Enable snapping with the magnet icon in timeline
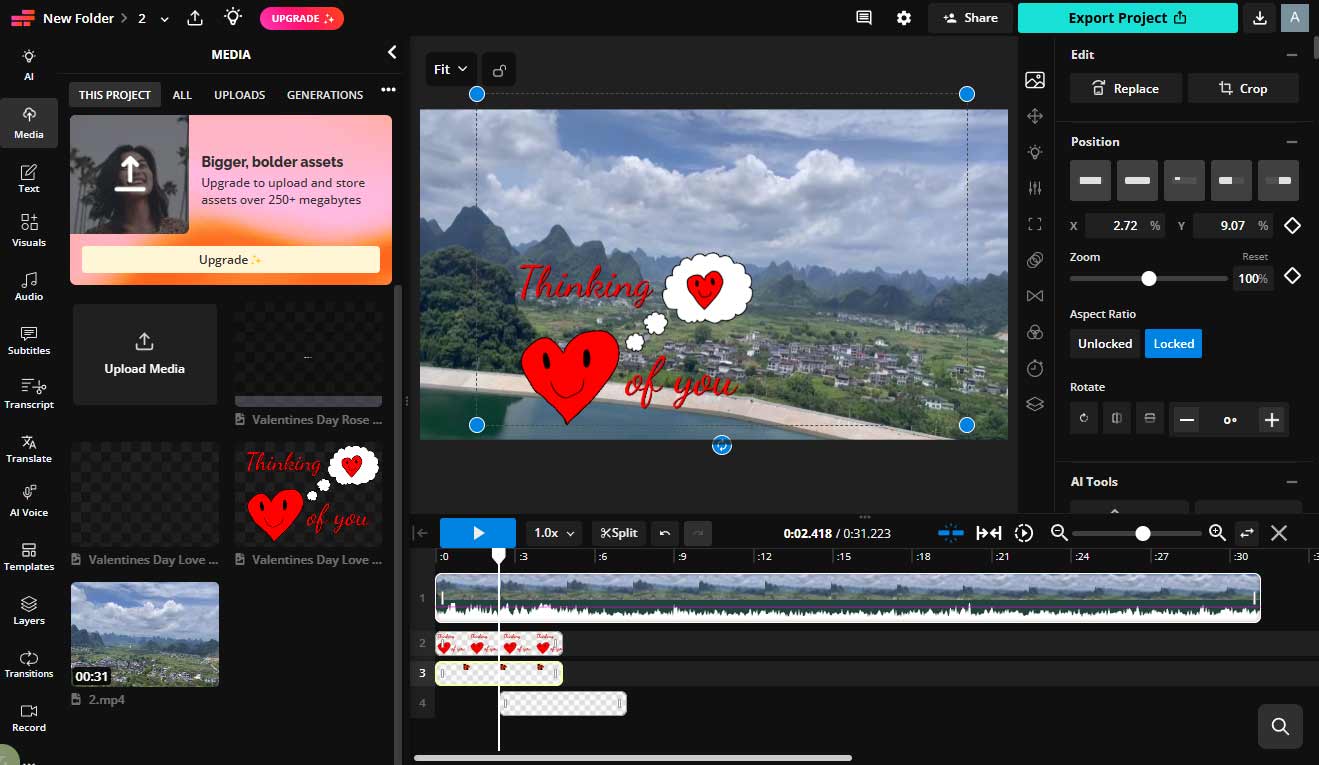The height and width of the screenshot is (765, 1319). (950, 533)
